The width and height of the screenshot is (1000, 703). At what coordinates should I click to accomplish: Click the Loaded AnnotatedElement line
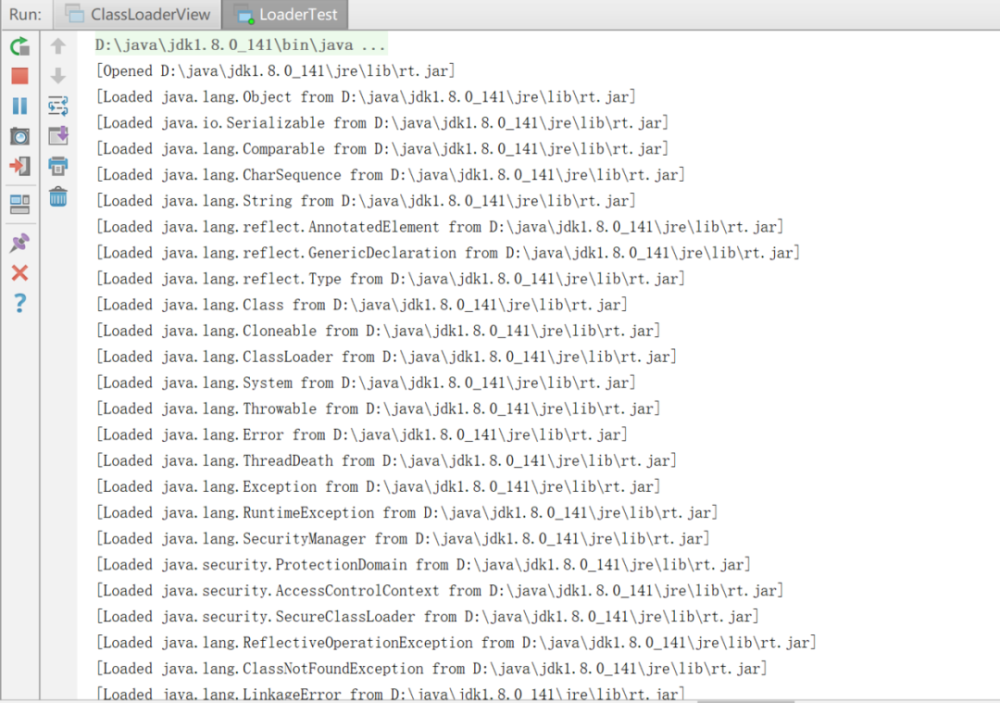click(439, 227)
